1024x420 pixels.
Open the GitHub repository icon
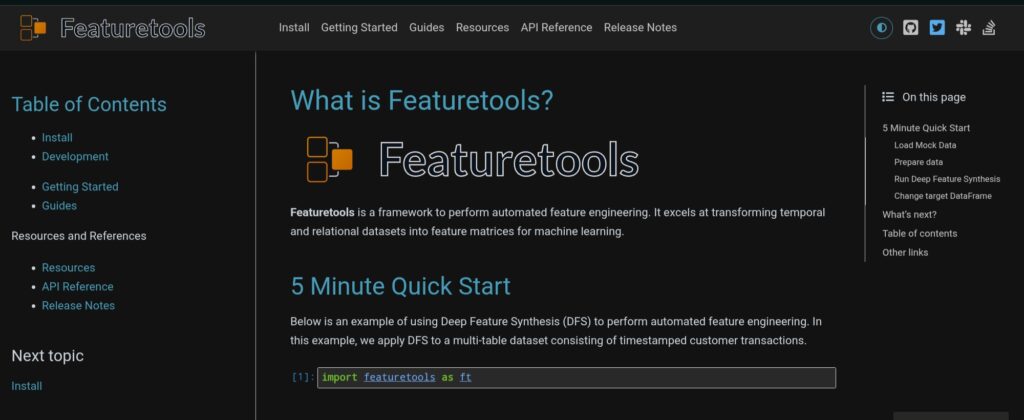coord(910,27)
